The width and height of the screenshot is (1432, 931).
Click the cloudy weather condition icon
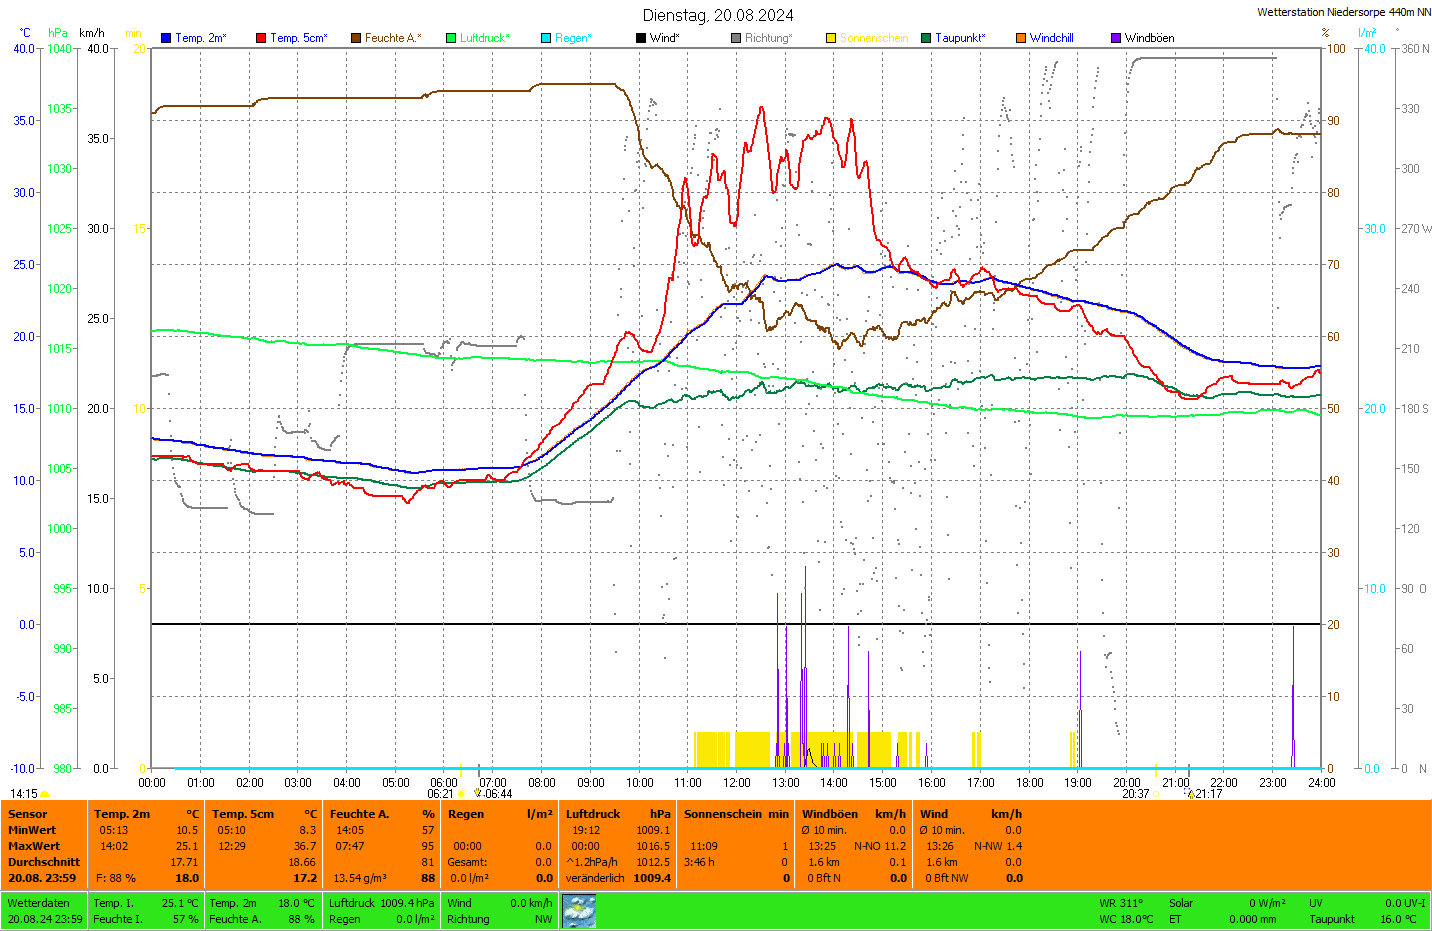pyautogui.click(x=579, y=911)
